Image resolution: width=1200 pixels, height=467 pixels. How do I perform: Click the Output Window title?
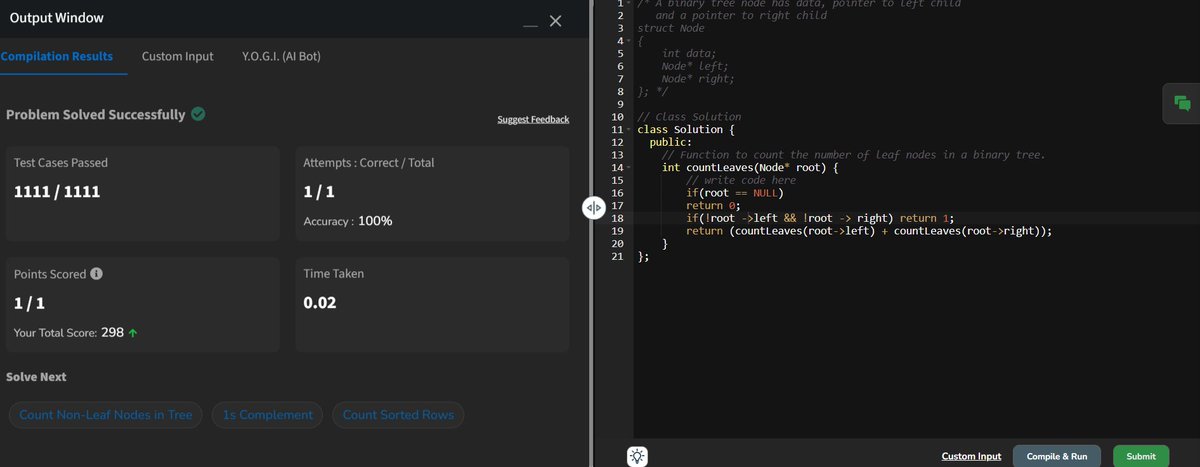[56, 18]
